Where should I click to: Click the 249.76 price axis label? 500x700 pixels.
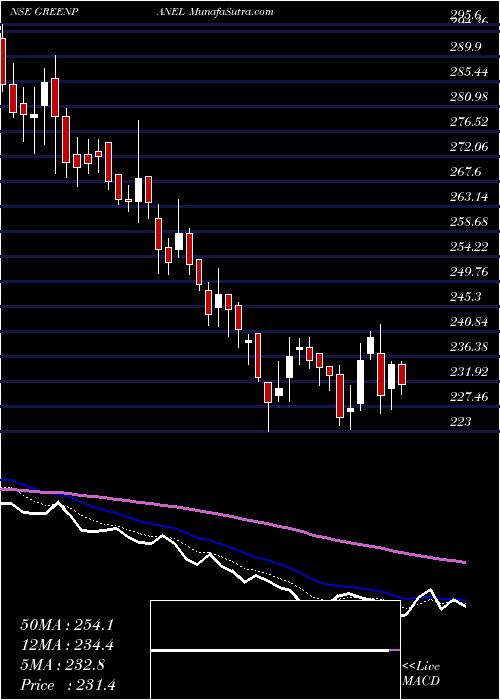click(x=470, y=271)
